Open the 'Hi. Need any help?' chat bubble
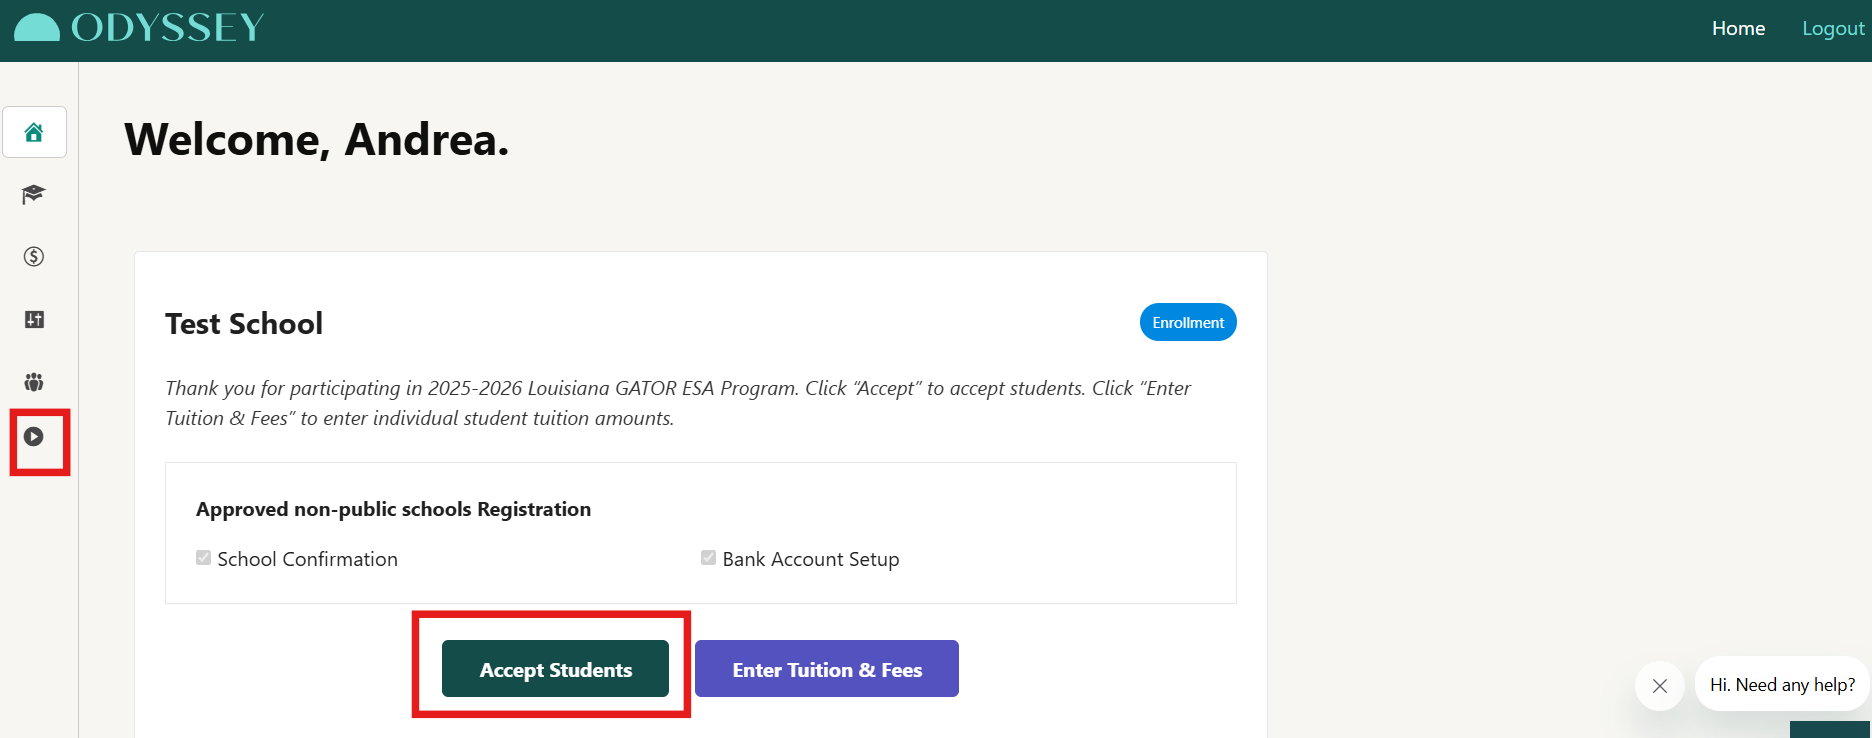 coord(1782,685)
